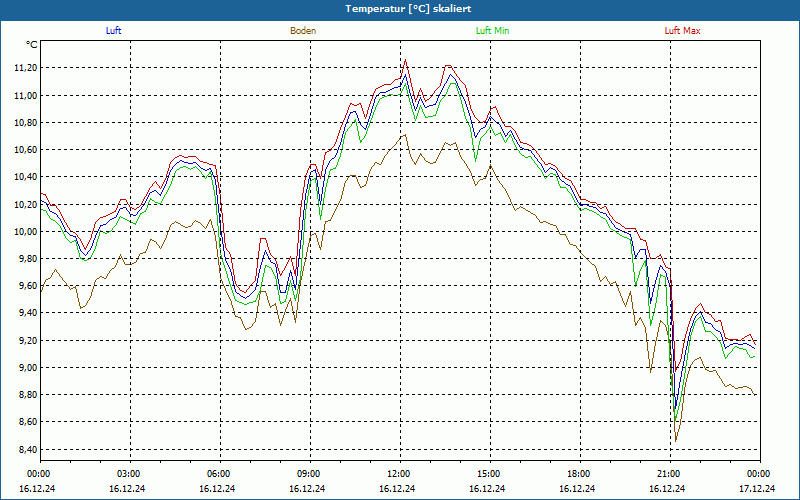Click the 12:00 time axis label
The width and height of the screenshot is (800, 500).
coord(400,474)
